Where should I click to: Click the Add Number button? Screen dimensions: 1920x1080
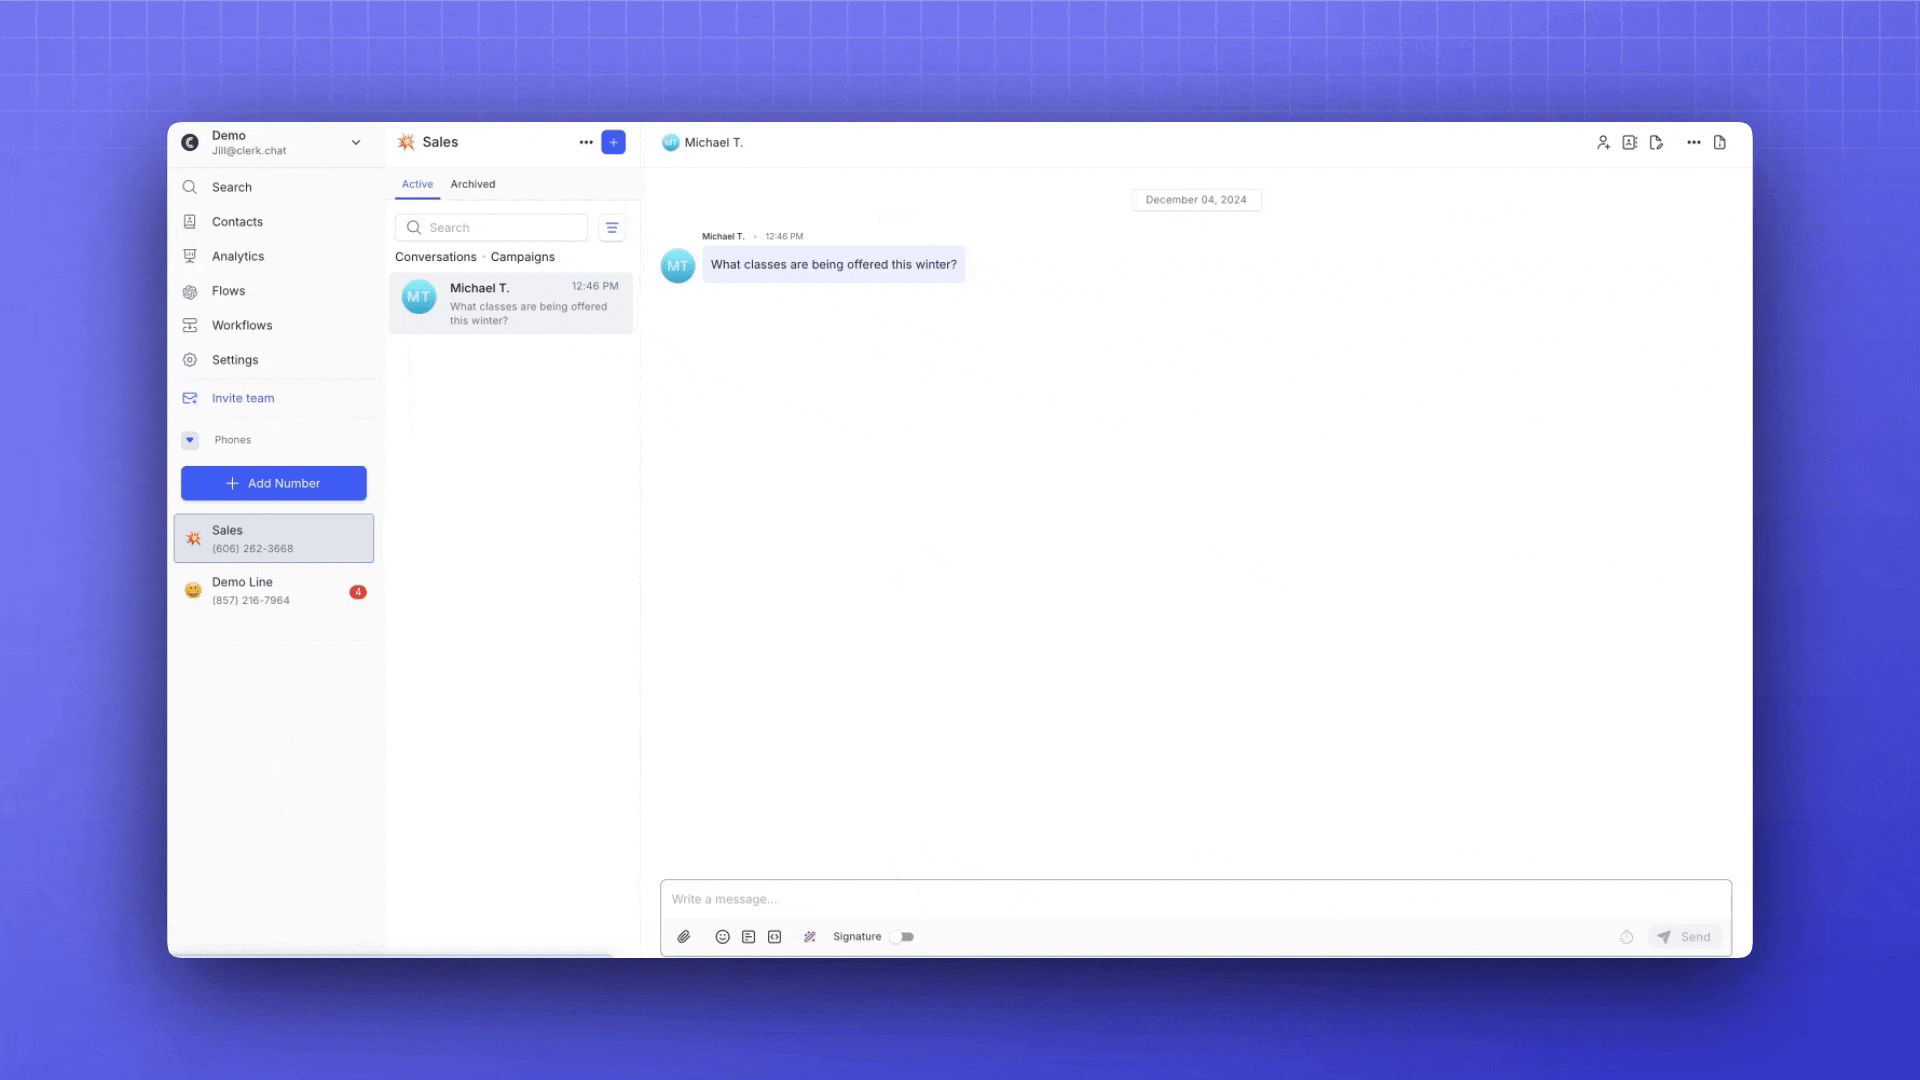[x=273, y=483]
